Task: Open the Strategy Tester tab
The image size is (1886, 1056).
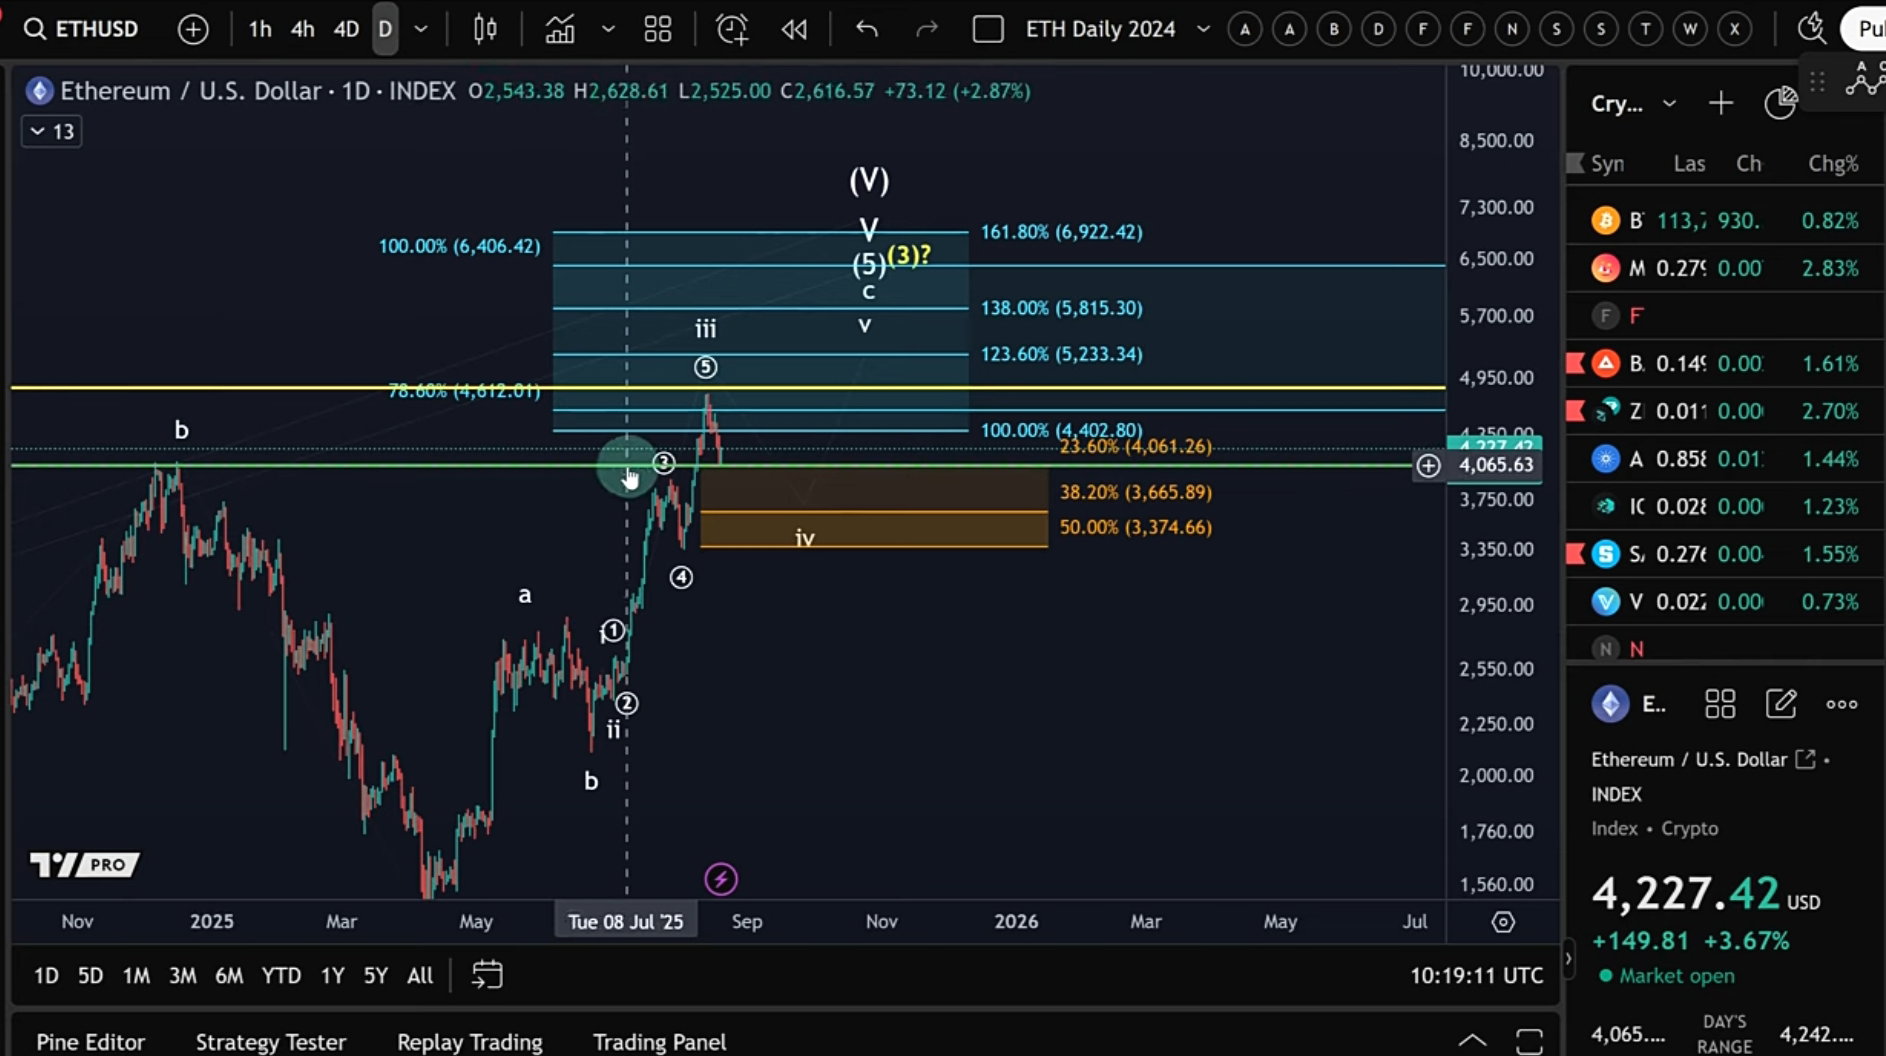Action: coord(271,1042)
